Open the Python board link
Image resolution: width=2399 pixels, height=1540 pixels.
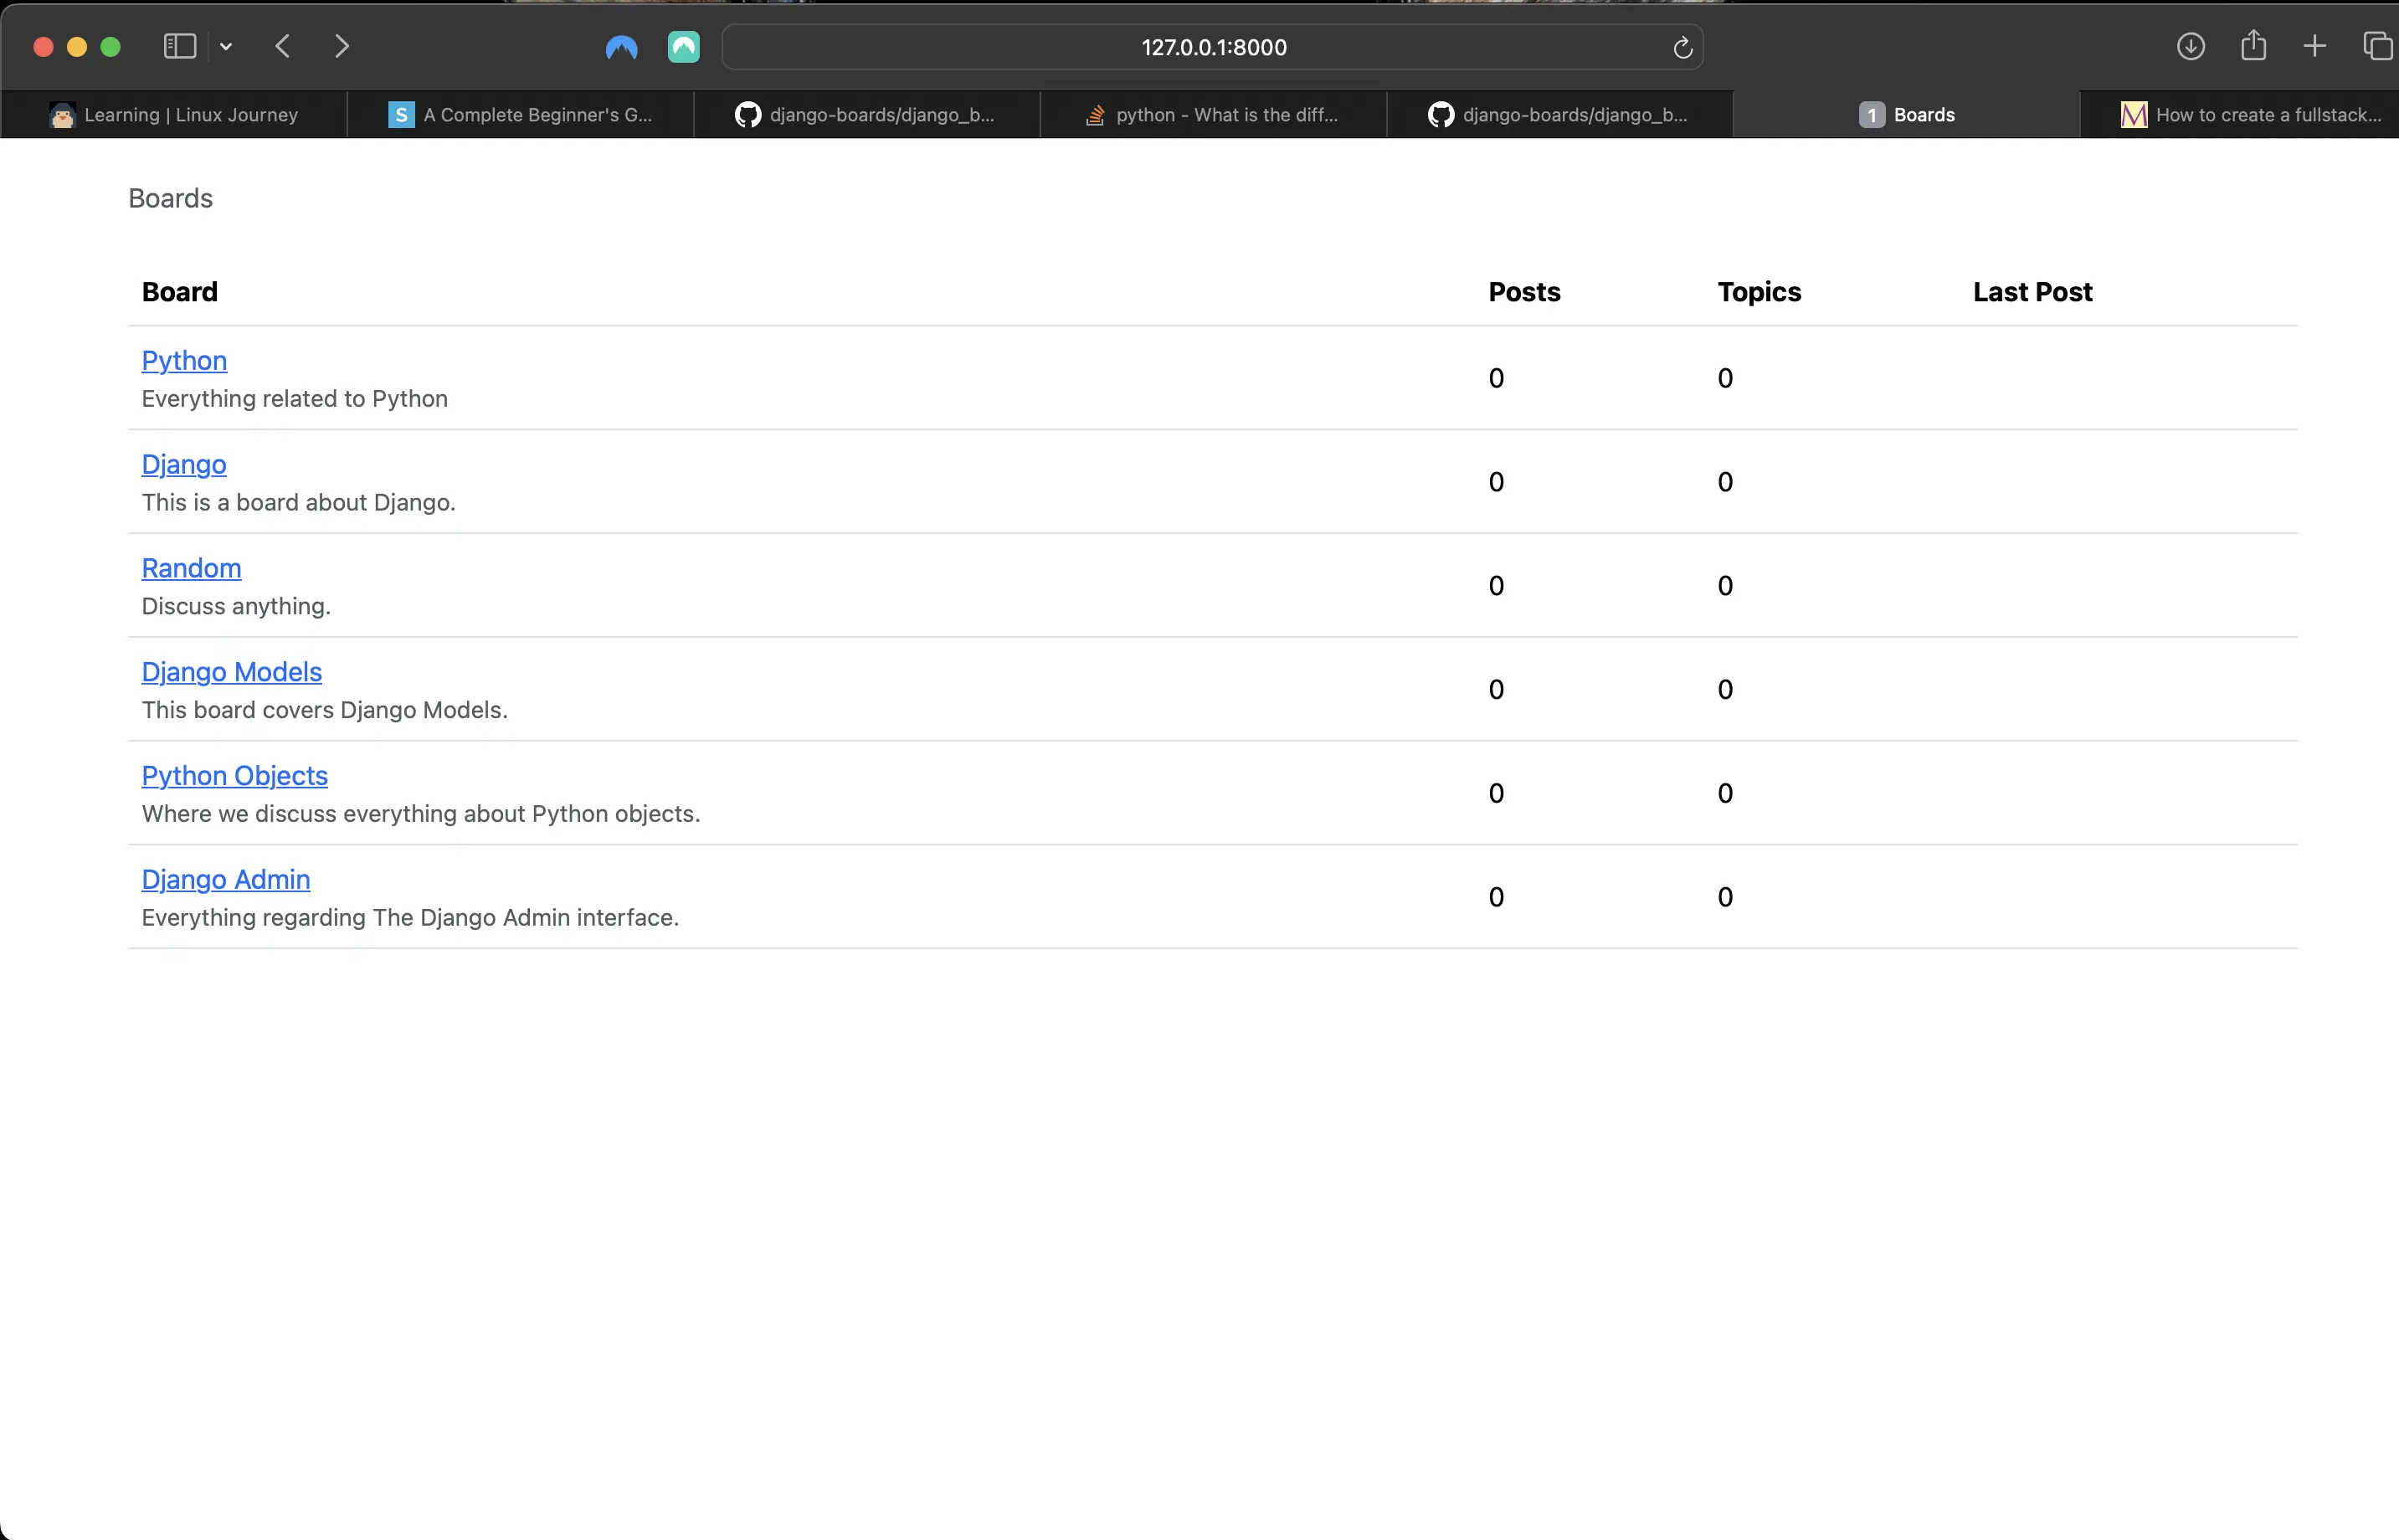coord(184,360)
